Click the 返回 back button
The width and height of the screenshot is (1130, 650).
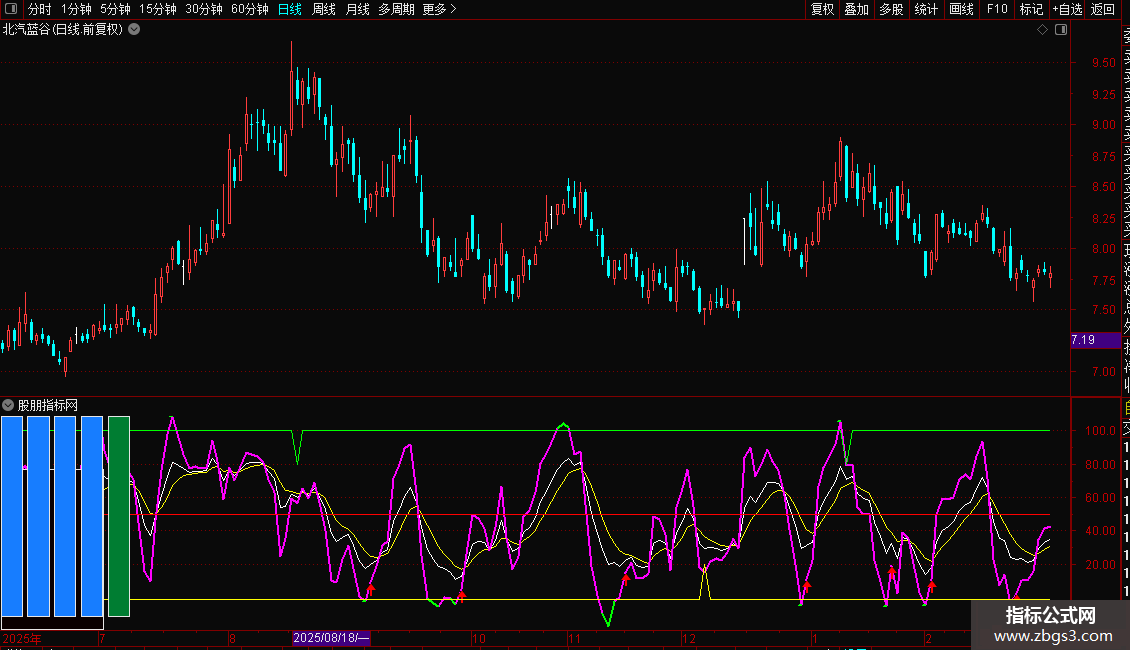[x=1103, y=9]
